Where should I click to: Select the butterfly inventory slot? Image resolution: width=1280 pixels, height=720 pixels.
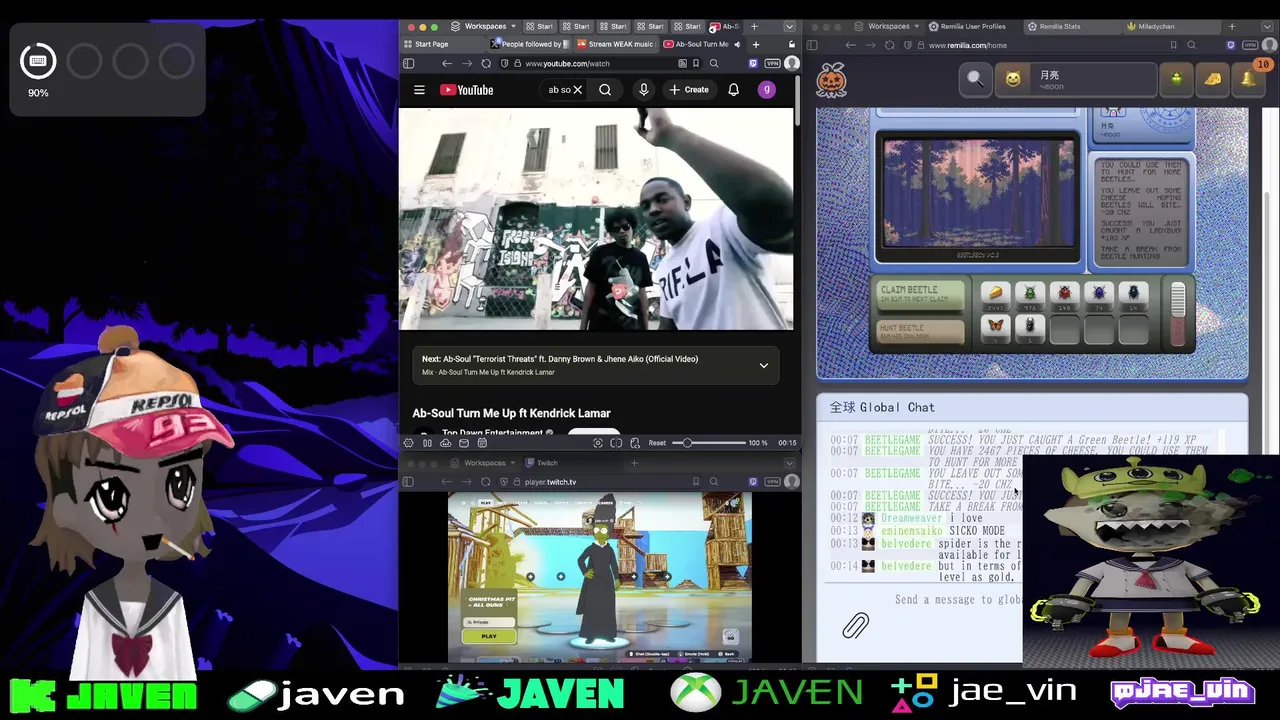point(995,327)
